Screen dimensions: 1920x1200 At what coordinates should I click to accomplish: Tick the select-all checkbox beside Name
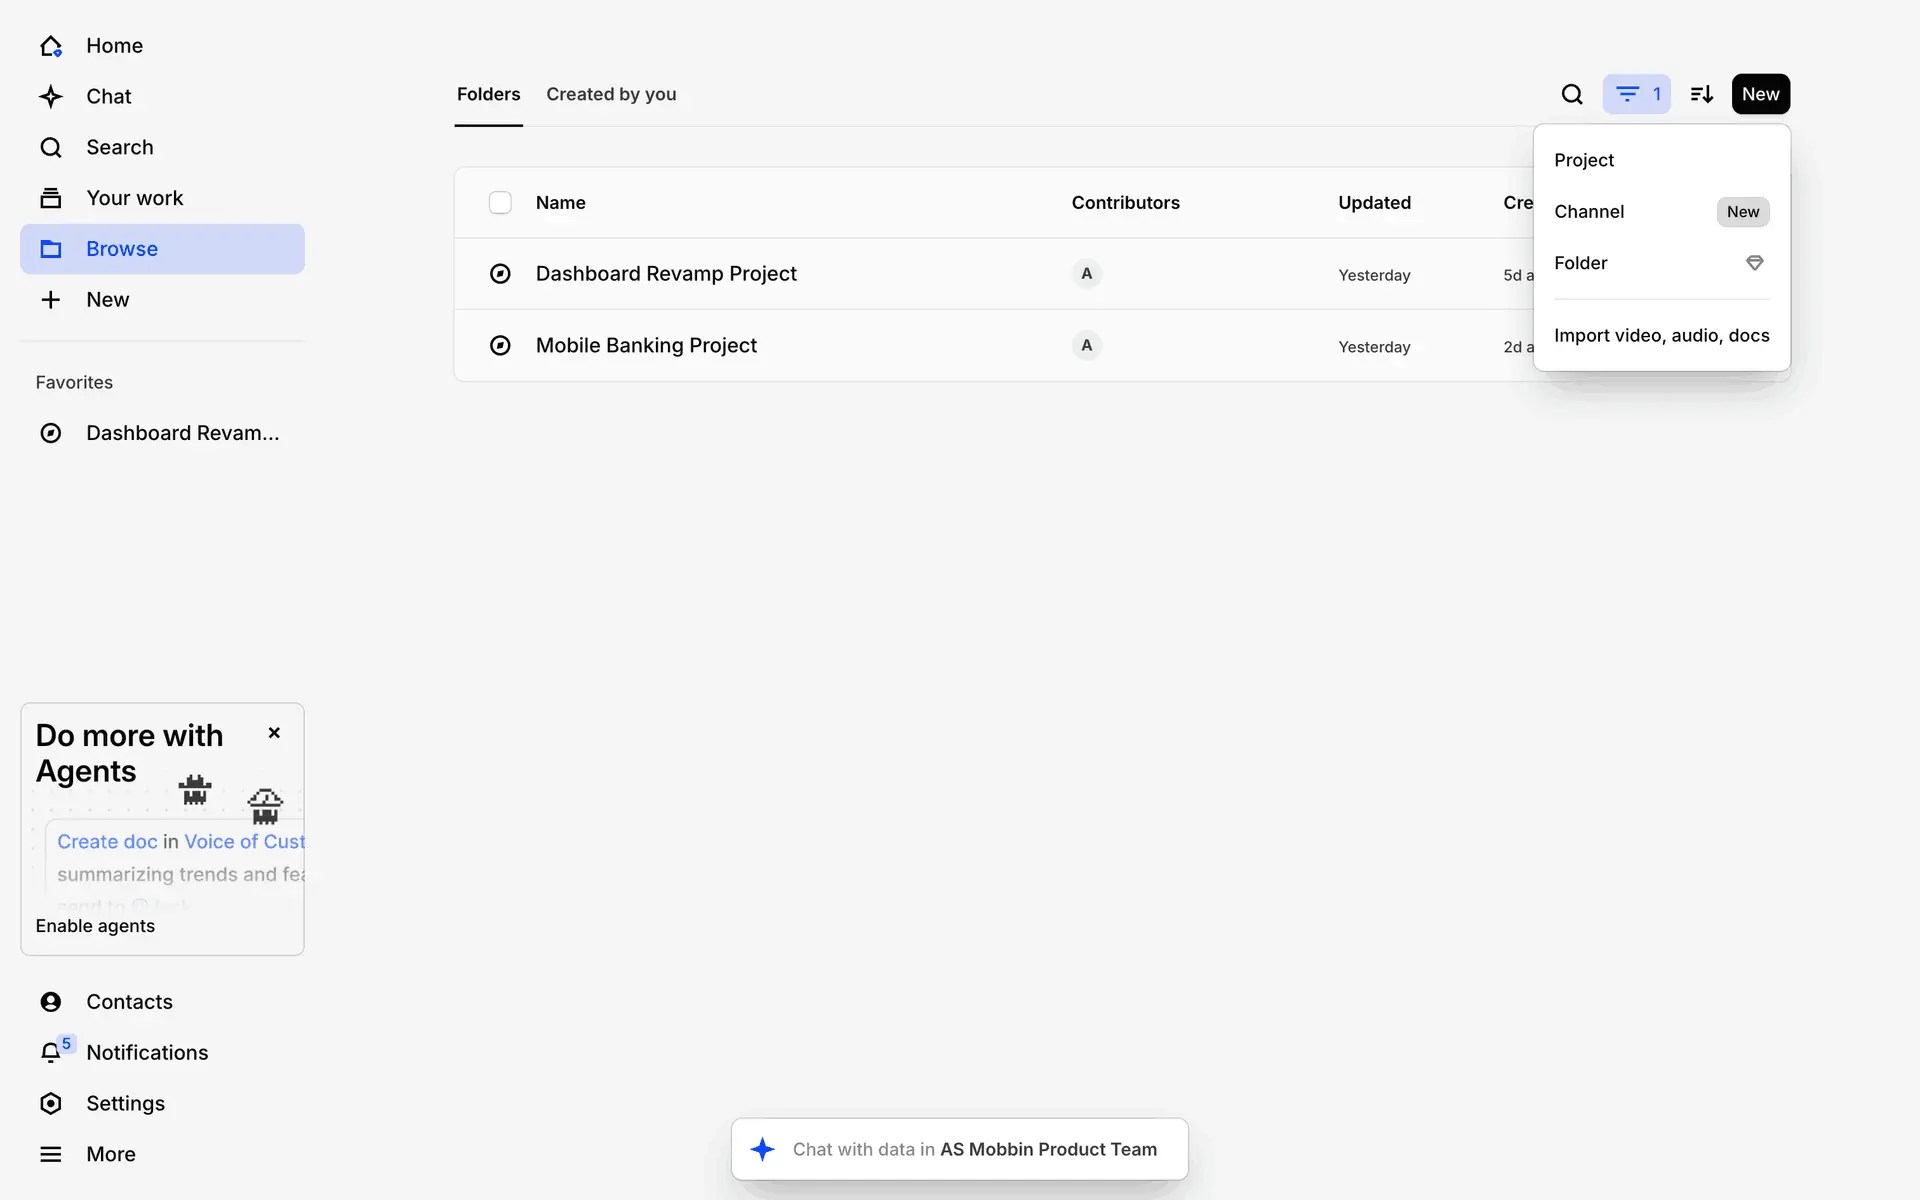point(500,203)
